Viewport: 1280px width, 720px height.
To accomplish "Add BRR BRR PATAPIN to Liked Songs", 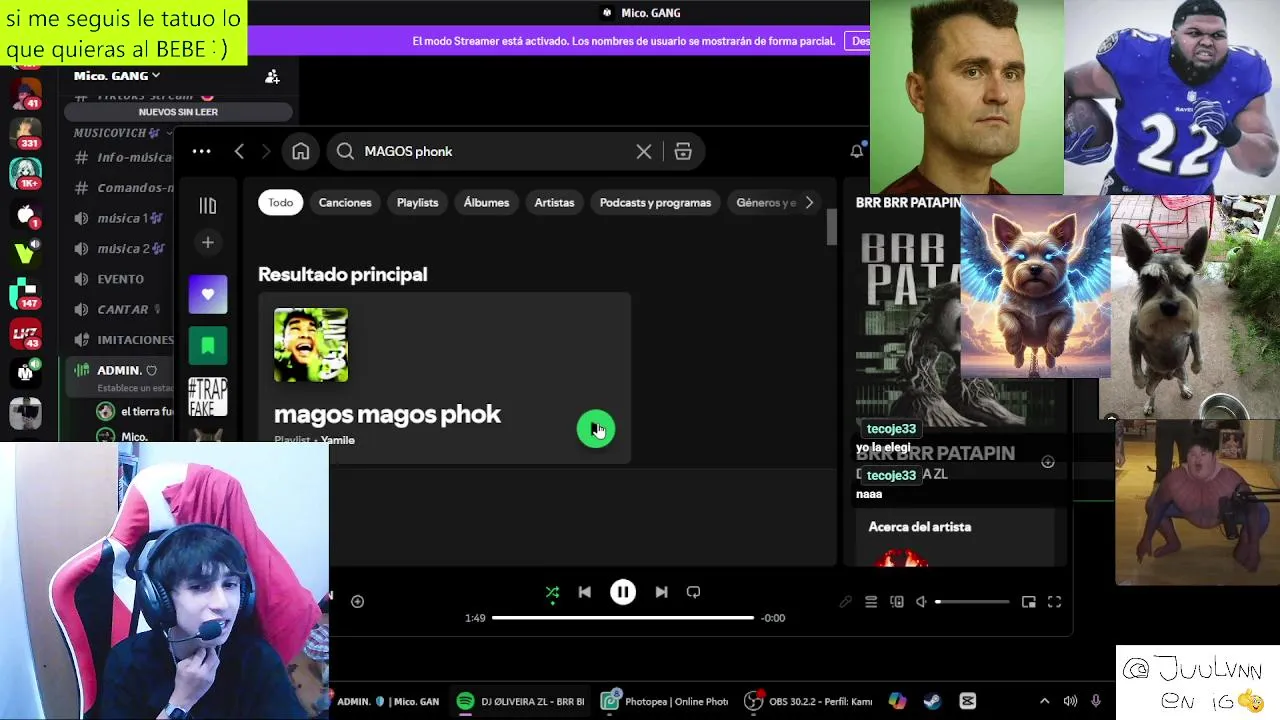I will [x=1047, y=462].
